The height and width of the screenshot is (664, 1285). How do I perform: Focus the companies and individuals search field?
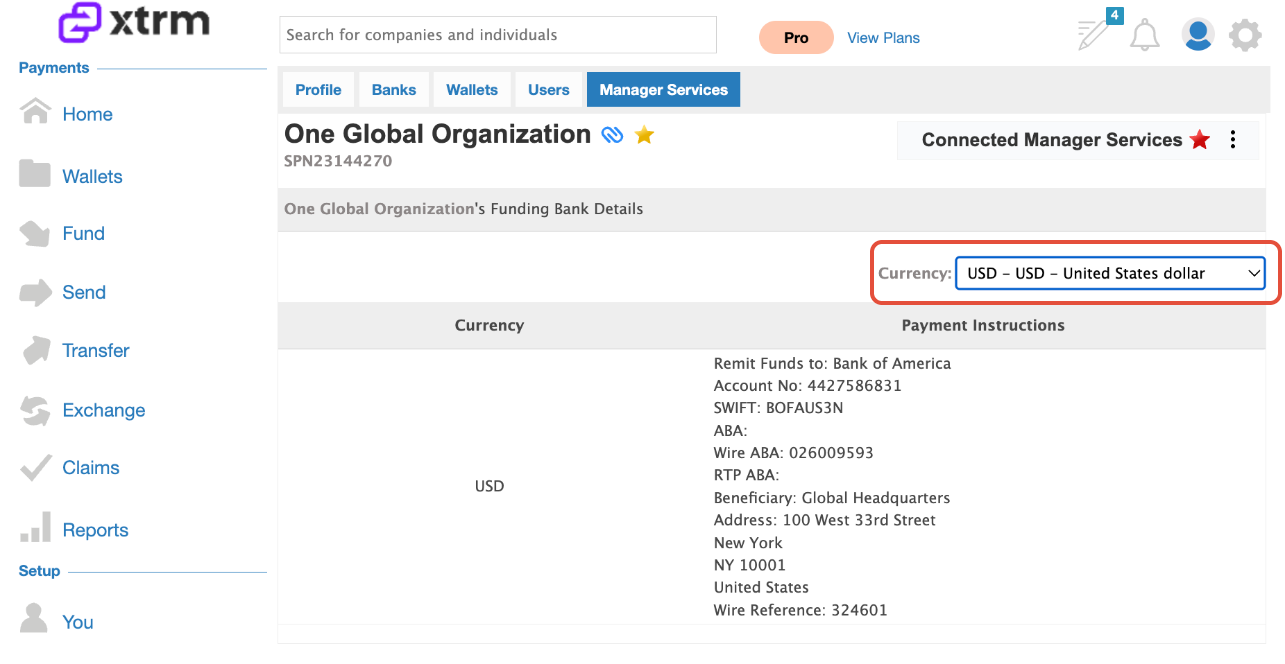(x=498, y=35)
